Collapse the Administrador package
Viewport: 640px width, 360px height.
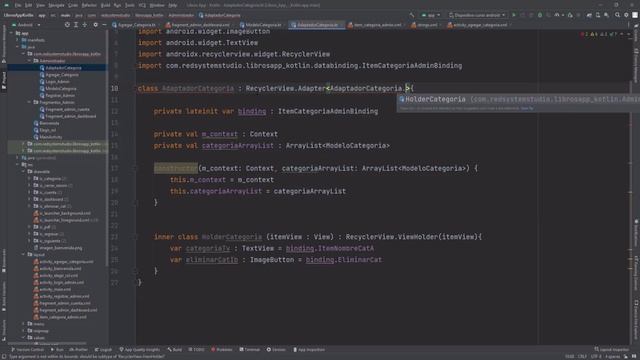point(30,61)
